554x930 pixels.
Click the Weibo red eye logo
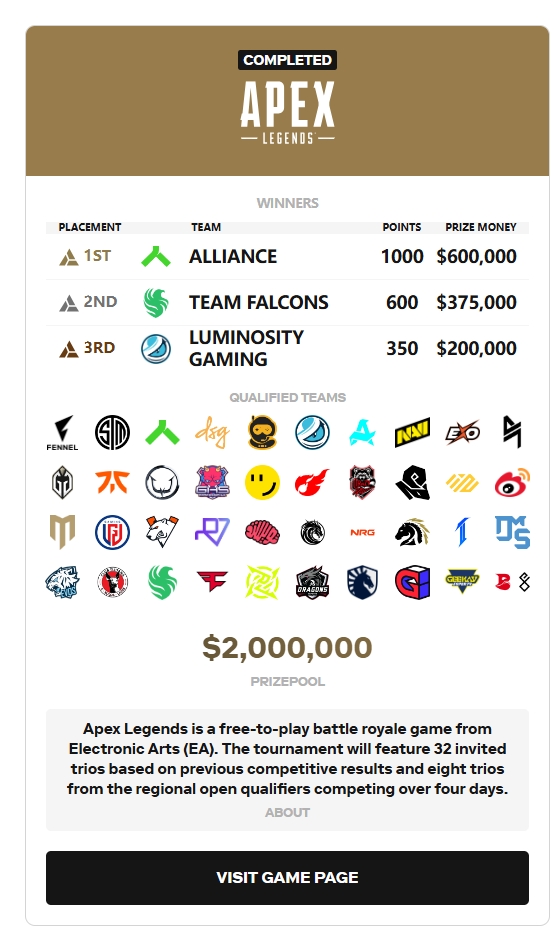tap(512, 482)
